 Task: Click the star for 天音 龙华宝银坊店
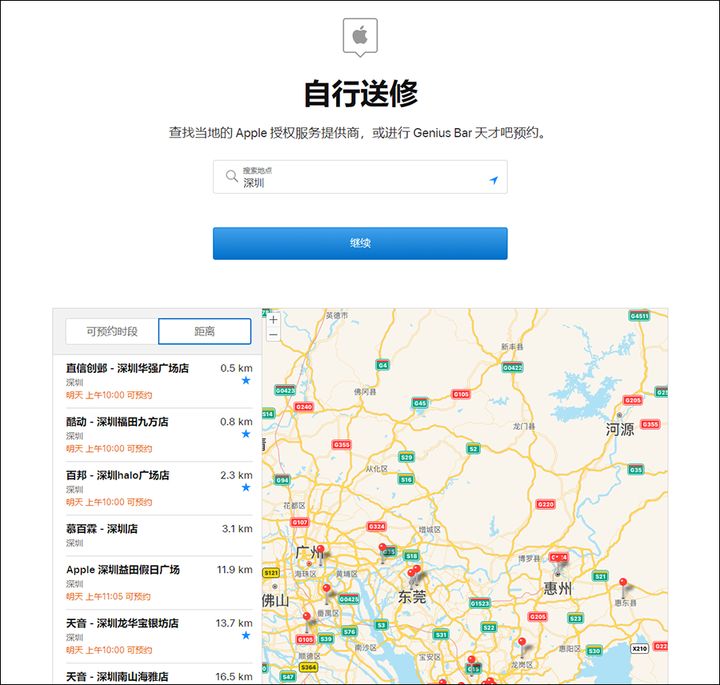pos(246,635)
